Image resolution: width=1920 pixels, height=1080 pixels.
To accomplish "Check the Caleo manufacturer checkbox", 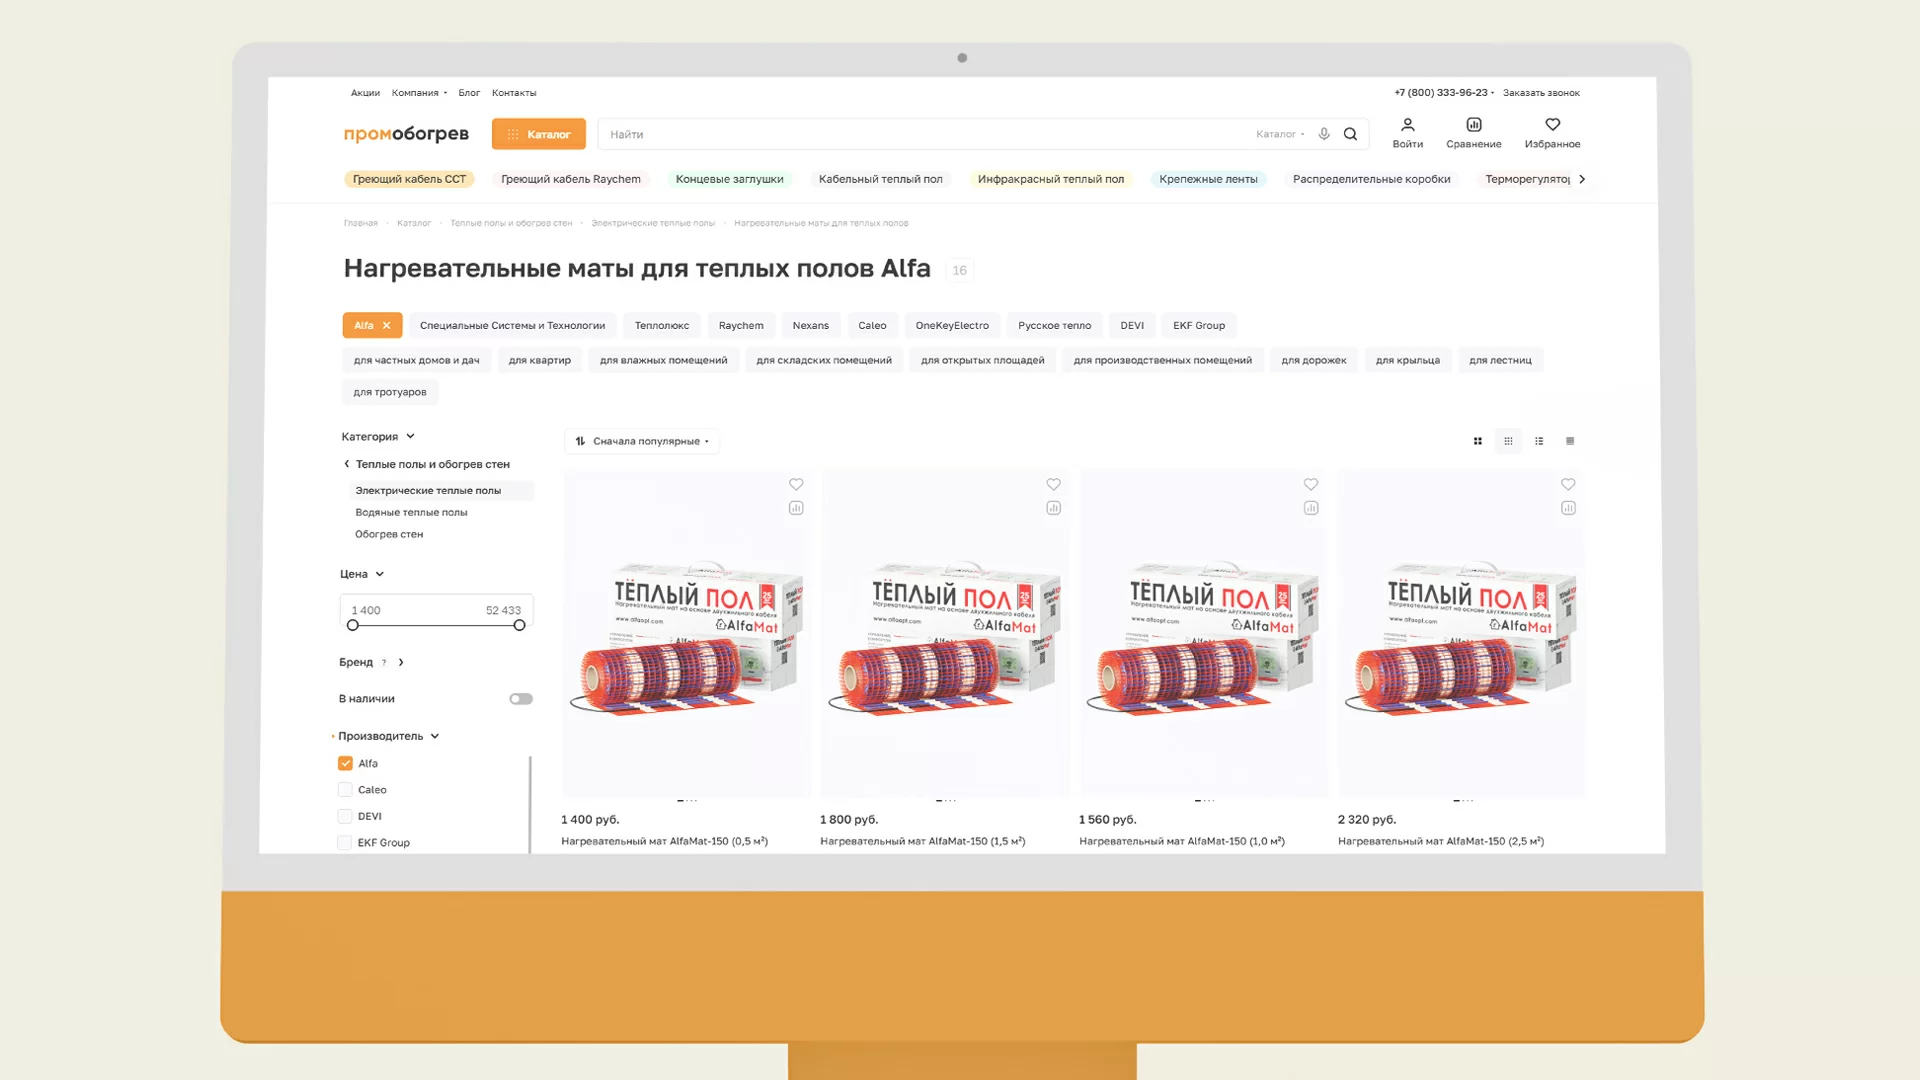I will click(x=345, y=790).
